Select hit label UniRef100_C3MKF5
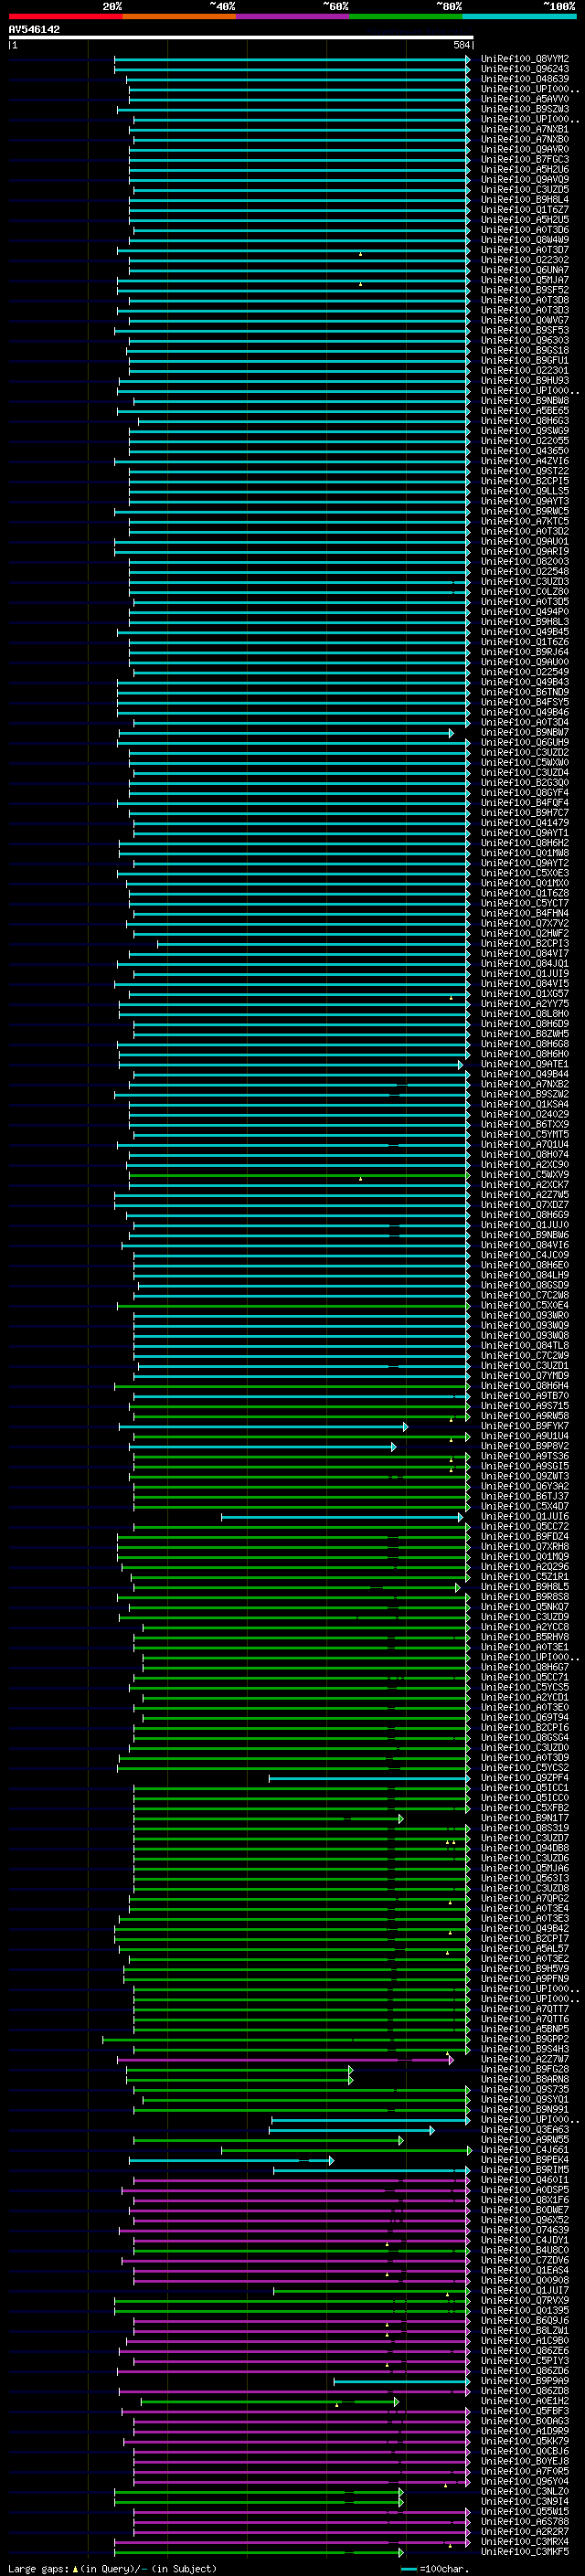 525,2551
